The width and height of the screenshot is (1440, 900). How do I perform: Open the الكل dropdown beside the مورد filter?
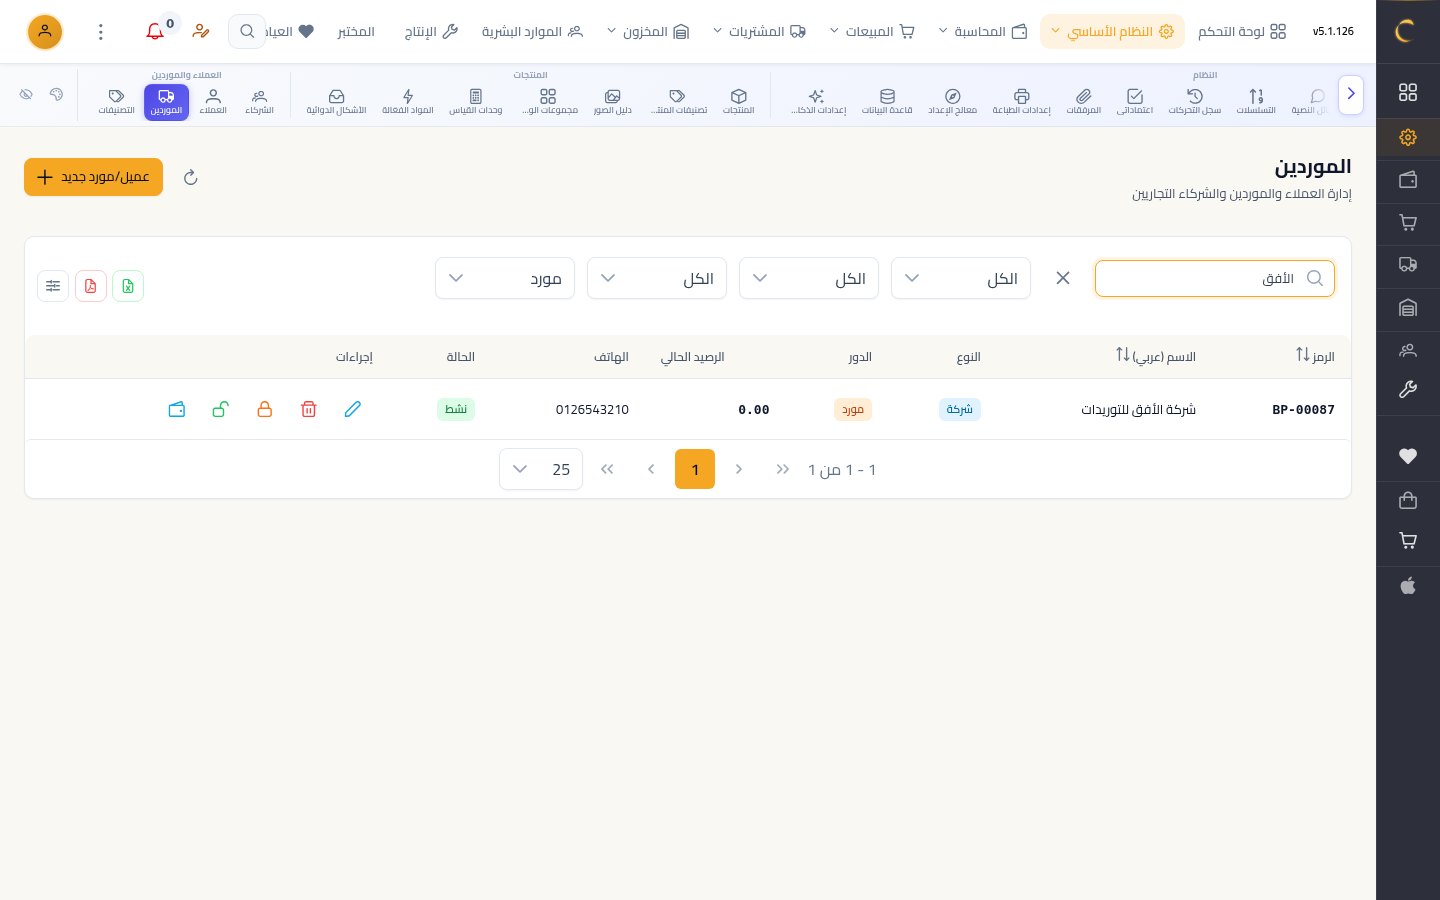pos(657,278)
